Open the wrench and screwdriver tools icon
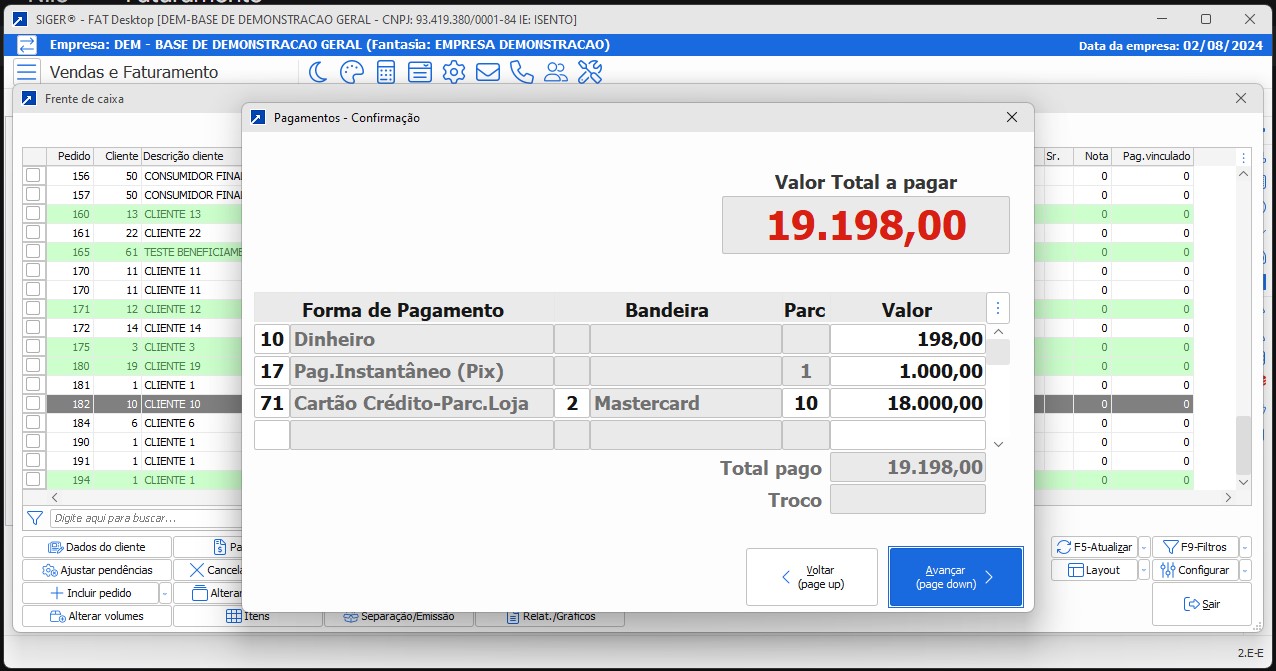 pyautogui.click(x=590, y=72)
